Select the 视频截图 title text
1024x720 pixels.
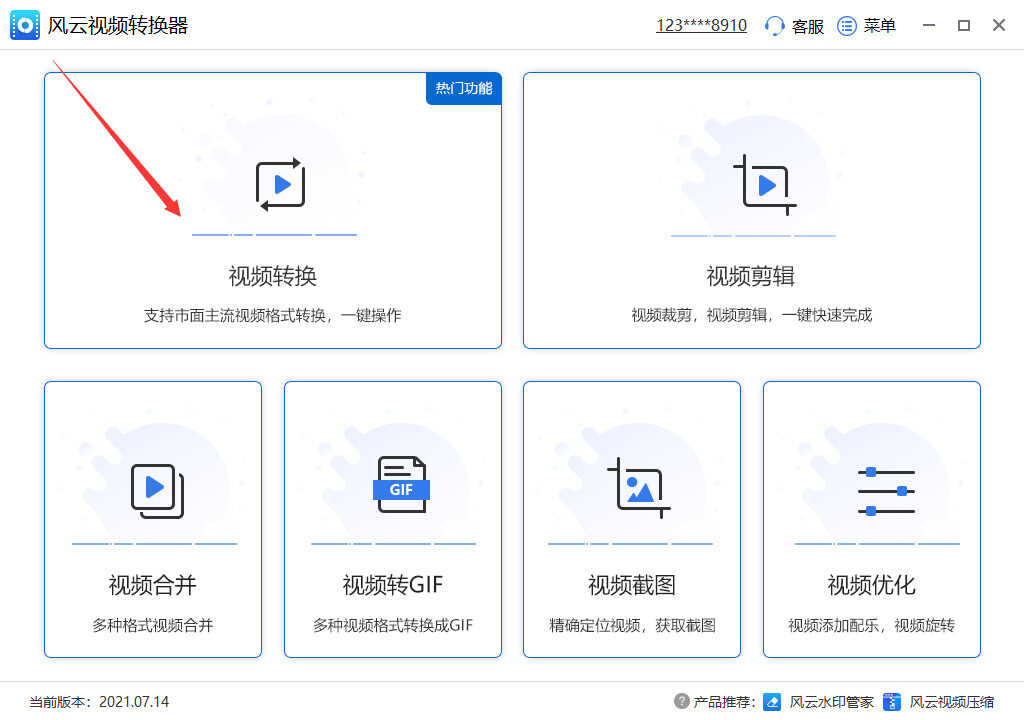pyautogui.click(x=632, y=585)
